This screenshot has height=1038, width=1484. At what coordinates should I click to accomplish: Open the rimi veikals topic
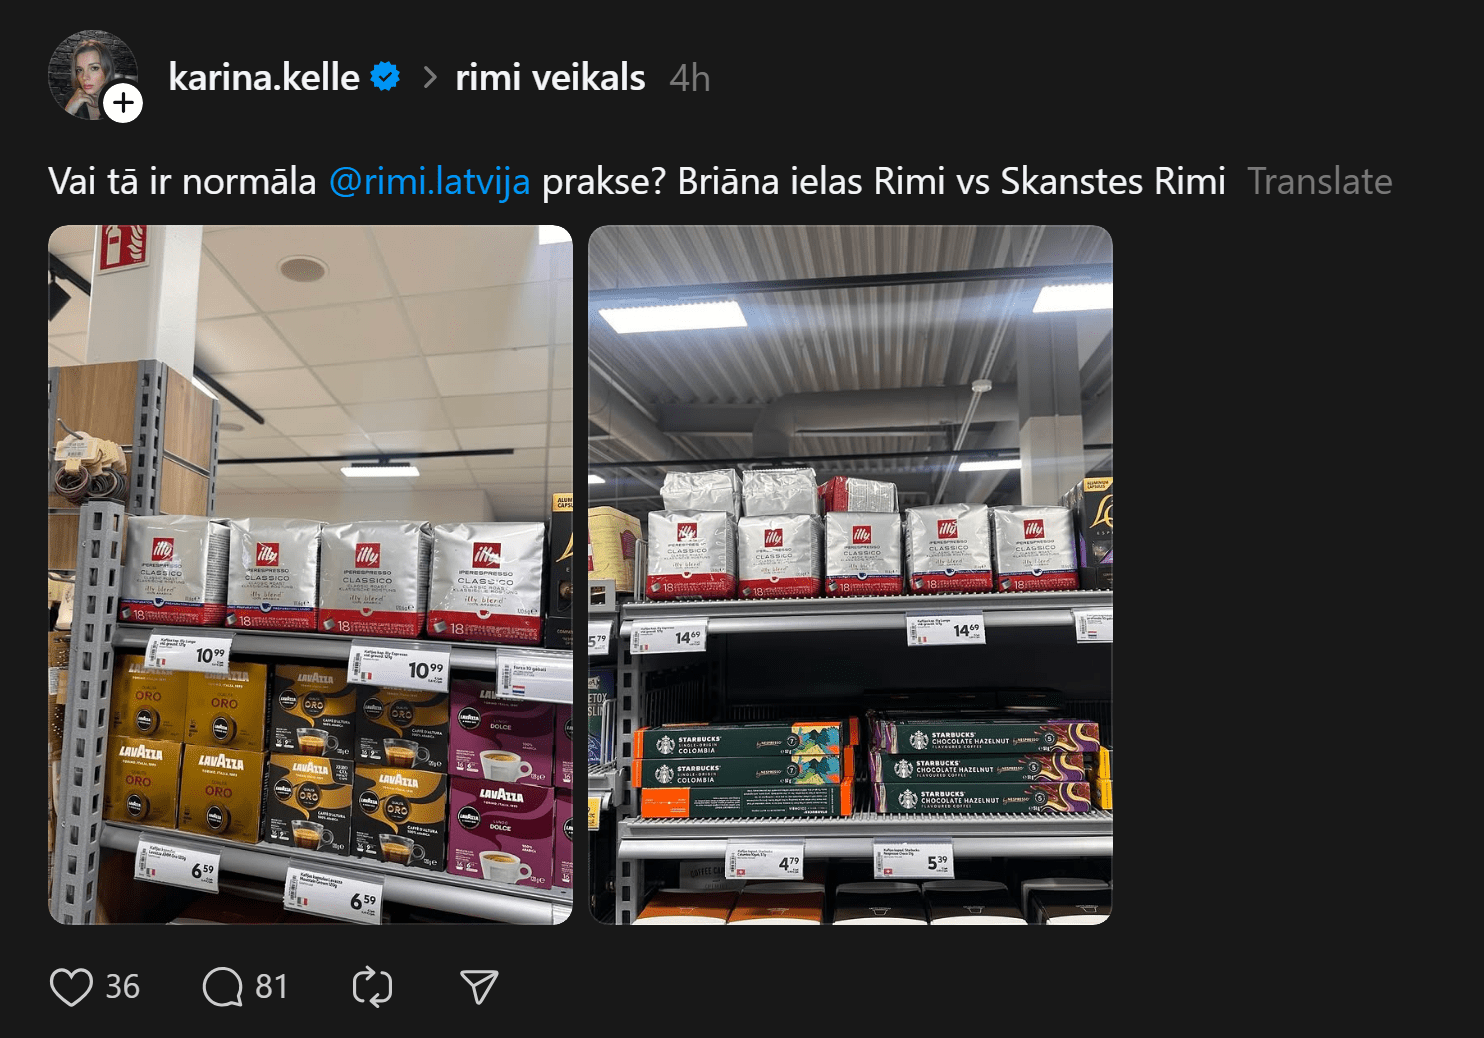[x=550, y=77]
